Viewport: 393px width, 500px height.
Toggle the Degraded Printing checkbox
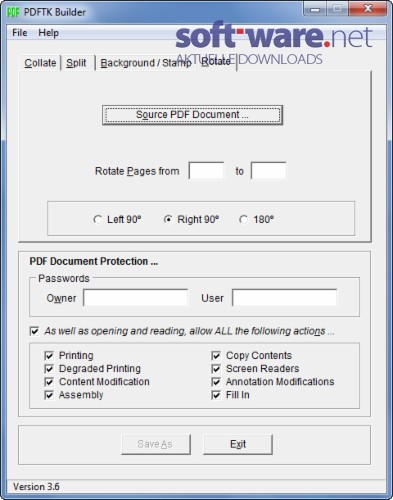tap(49, 369)
